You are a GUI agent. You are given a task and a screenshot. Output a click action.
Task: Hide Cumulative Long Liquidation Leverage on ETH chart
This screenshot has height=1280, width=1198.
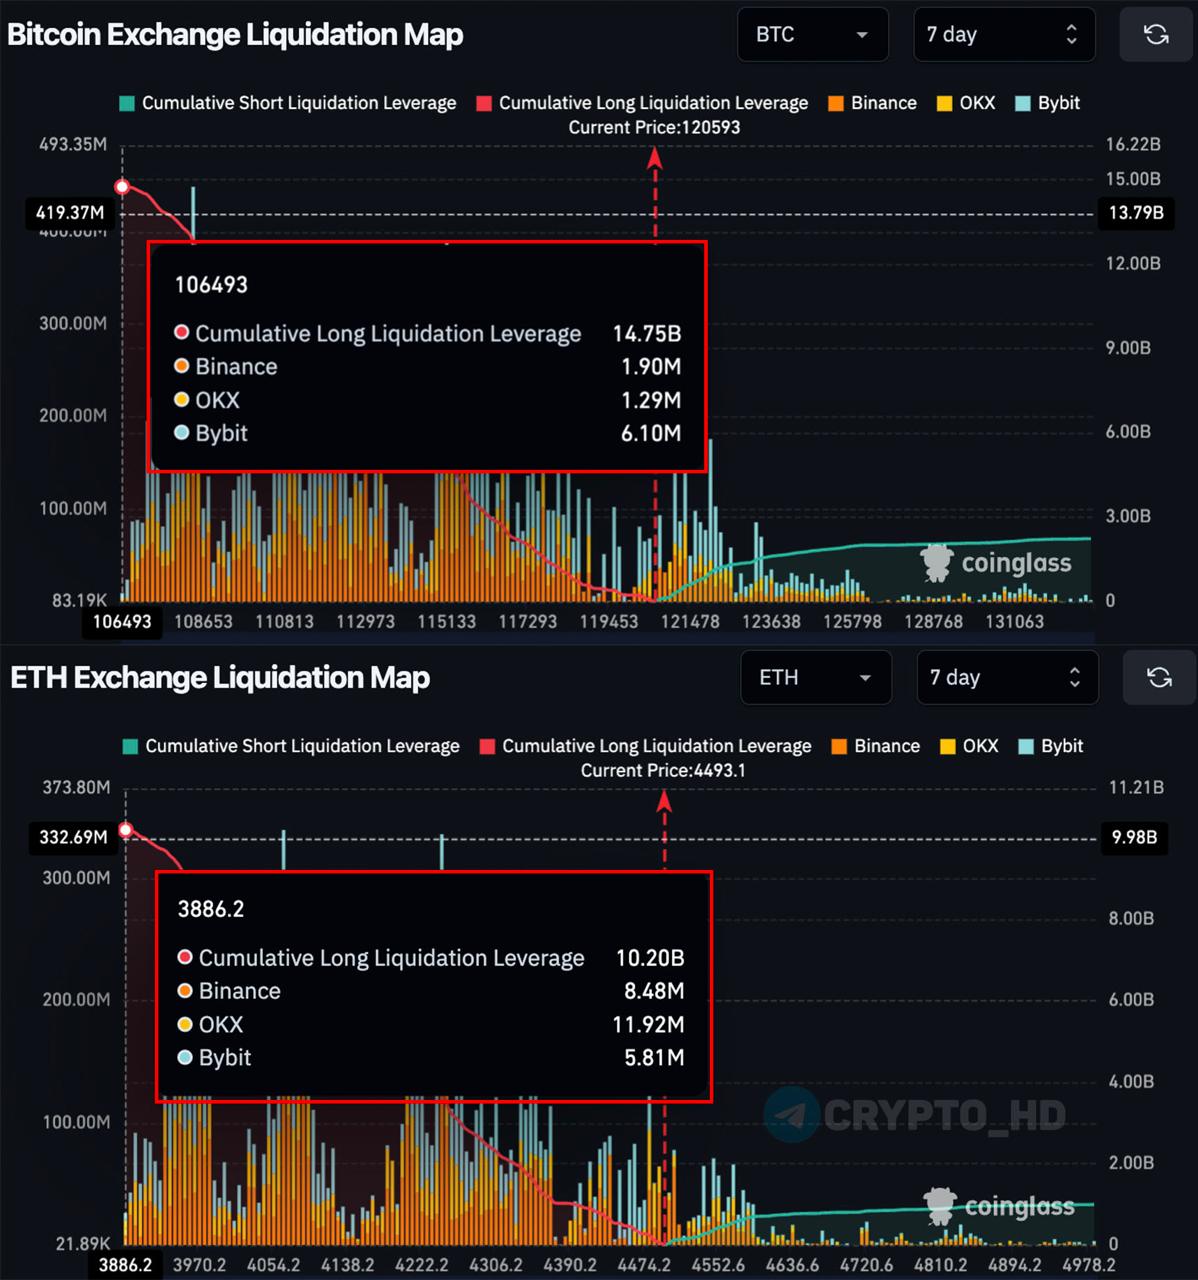coord(646,746)
